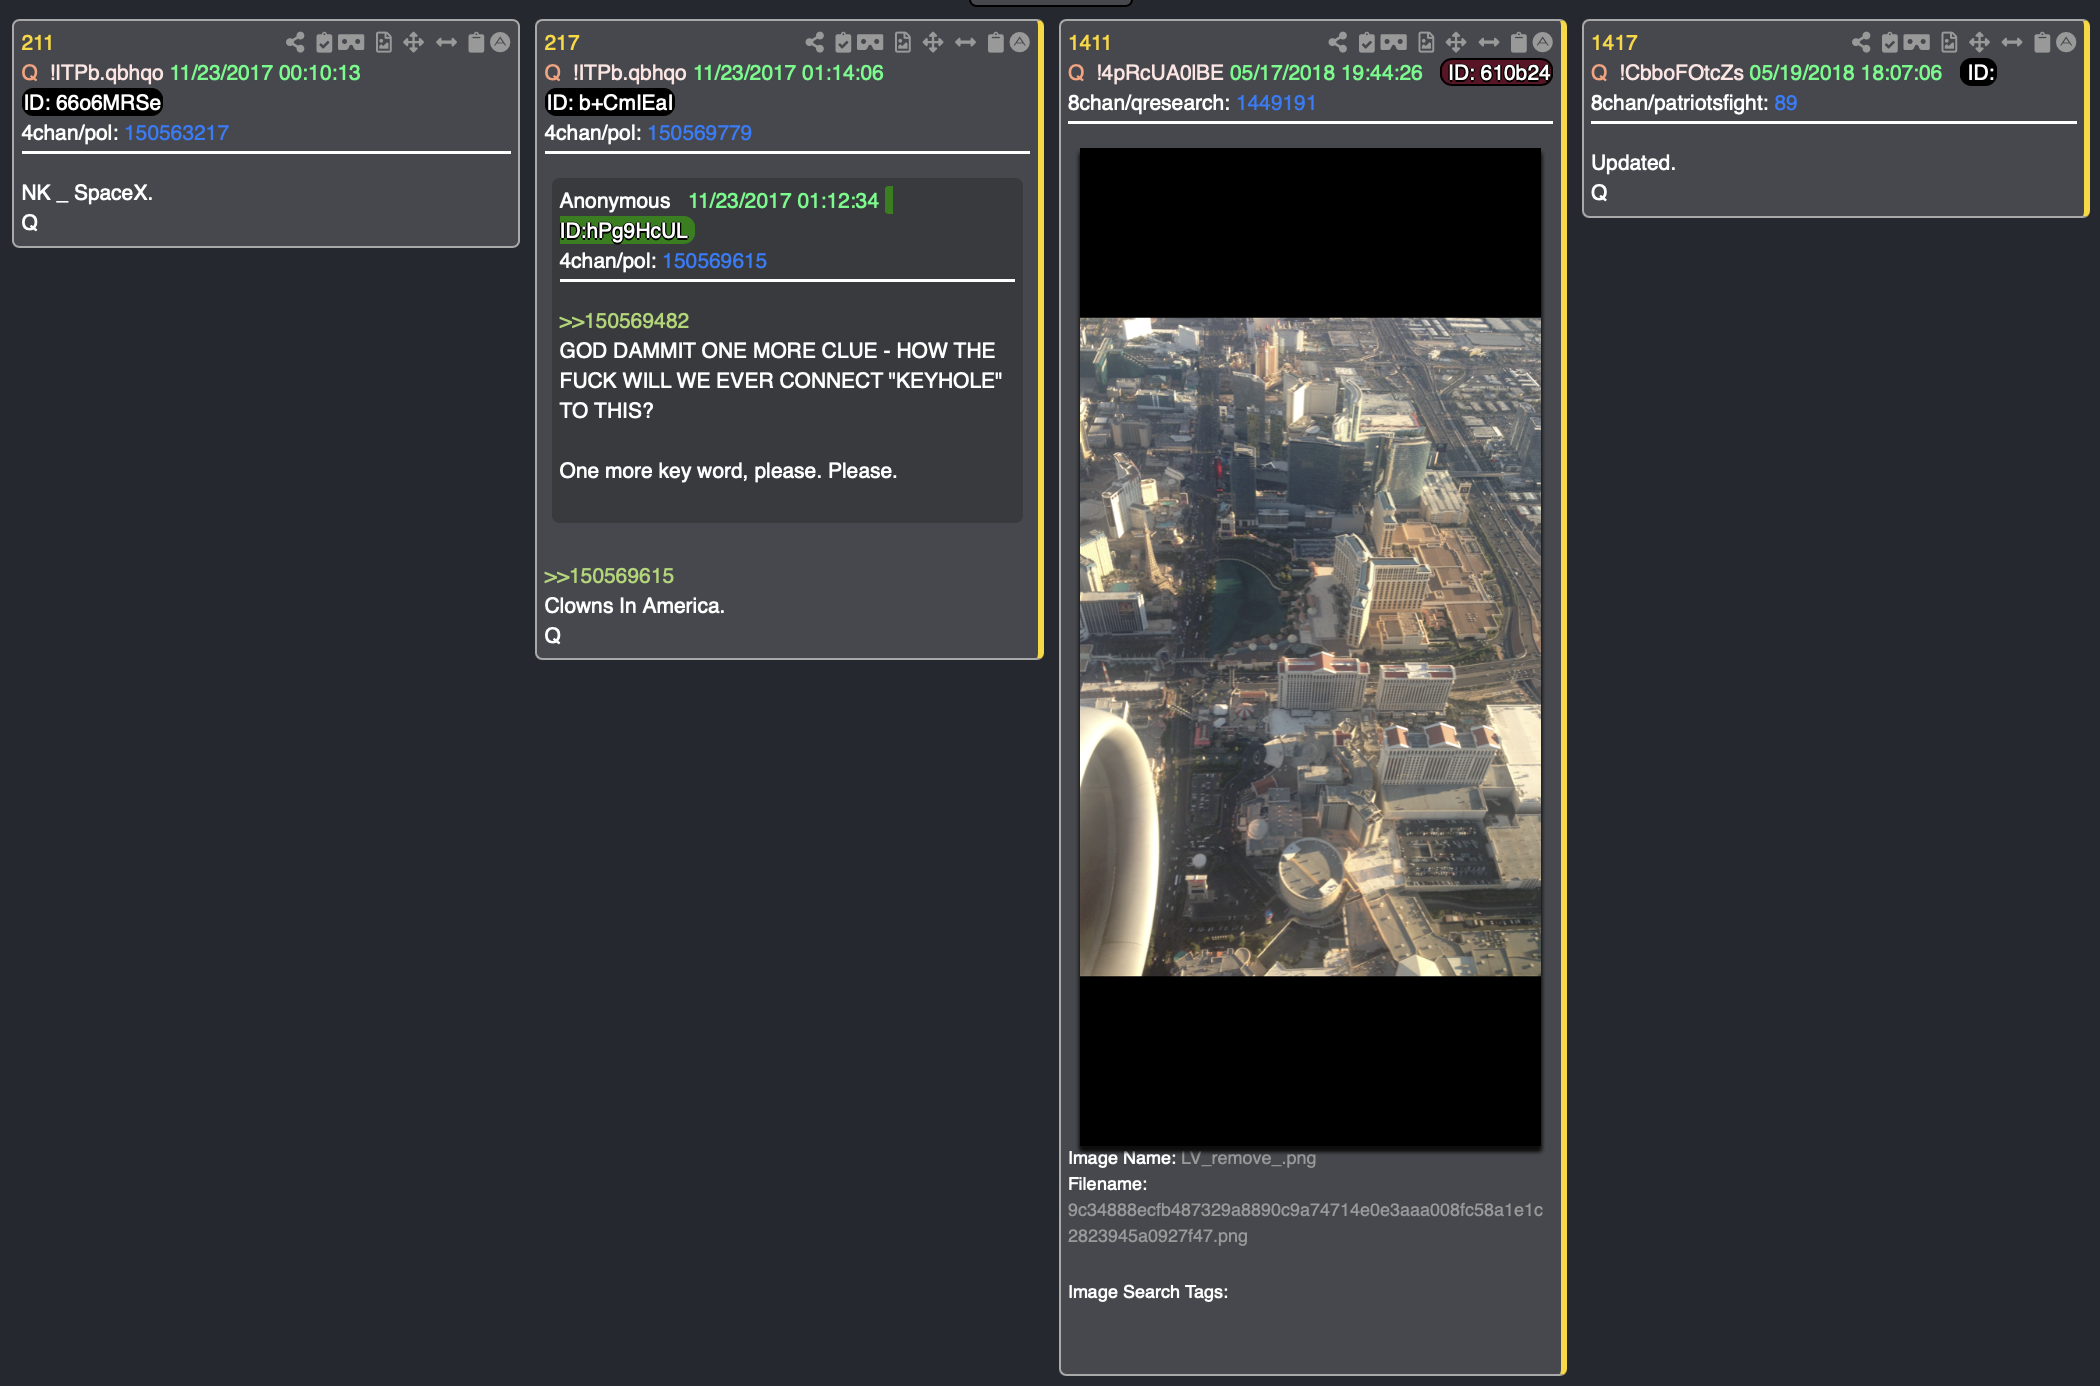The width and height of the screenshot is (2100, 1386).
Task: Click timestamp 11/23/2017 01:14:06
Action: (x=788, y=73)
